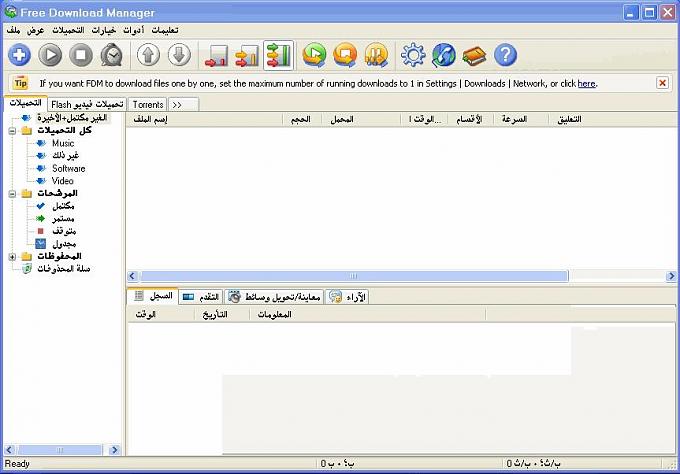Select the Software category
680x474 pixels.
pos(69,168)
